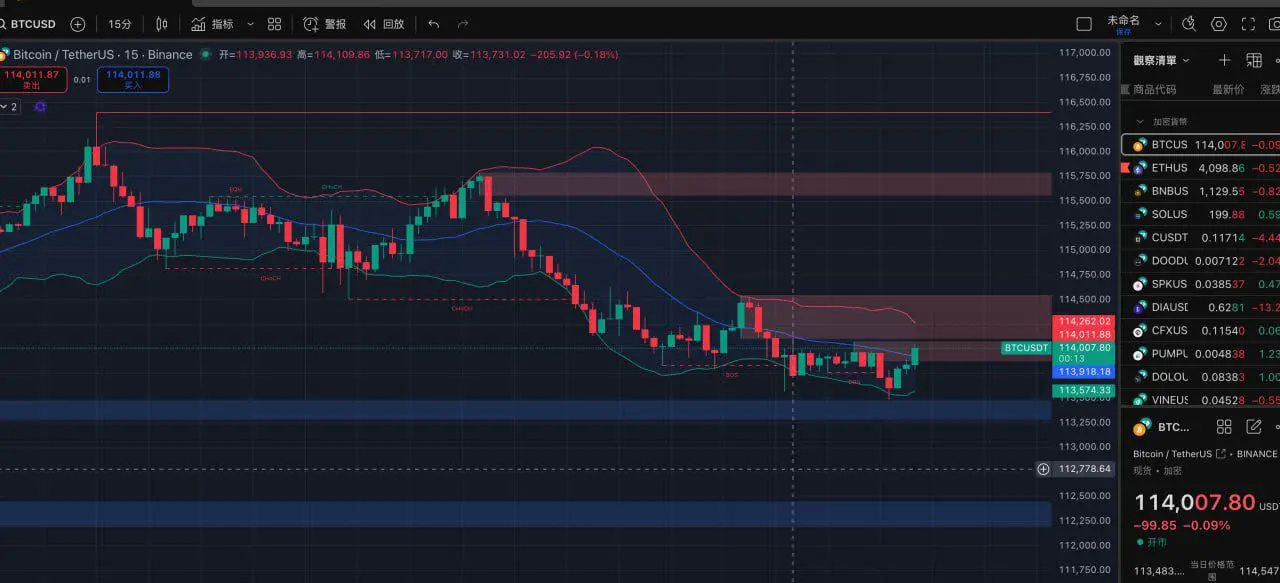This screenshot has height=583, width=1280.
Task: Click the 114,262.02 red price label
Action: [1085, 322]
